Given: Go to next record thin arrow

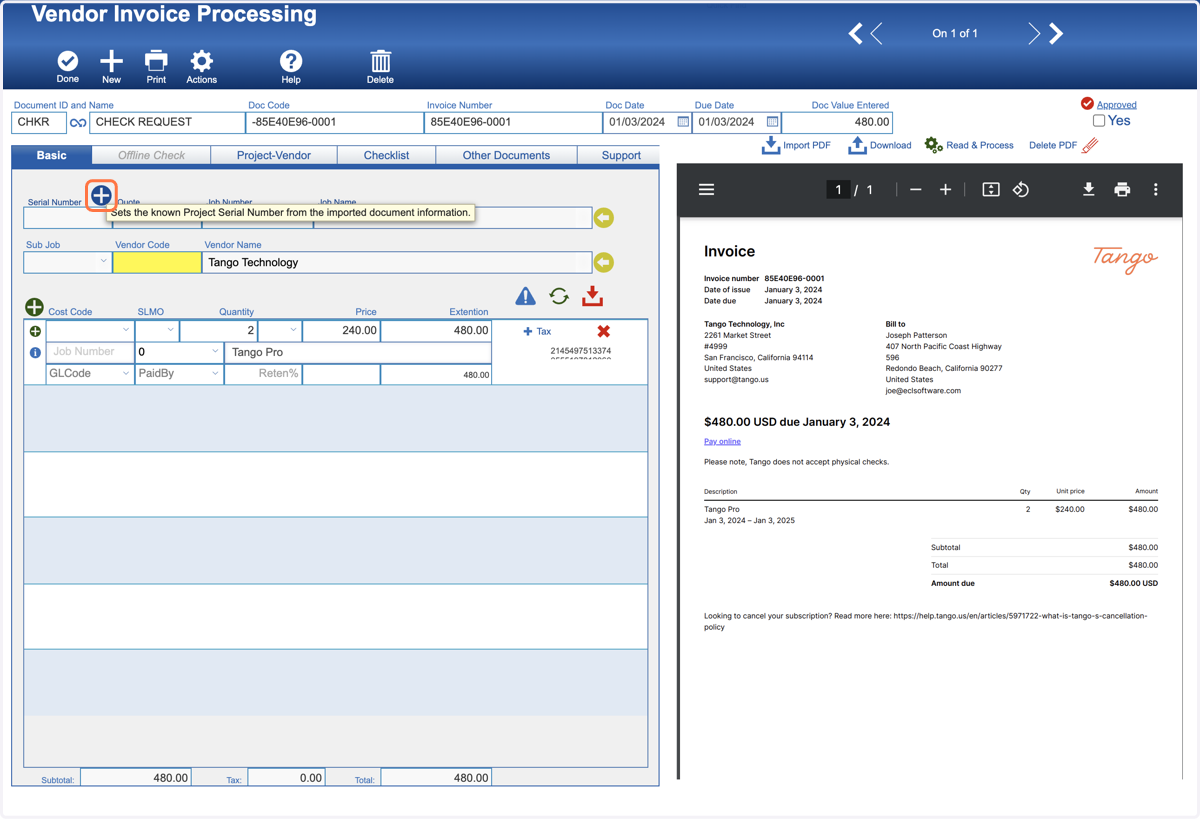Looking at the screenshot, I should [x=1034, y=34].
